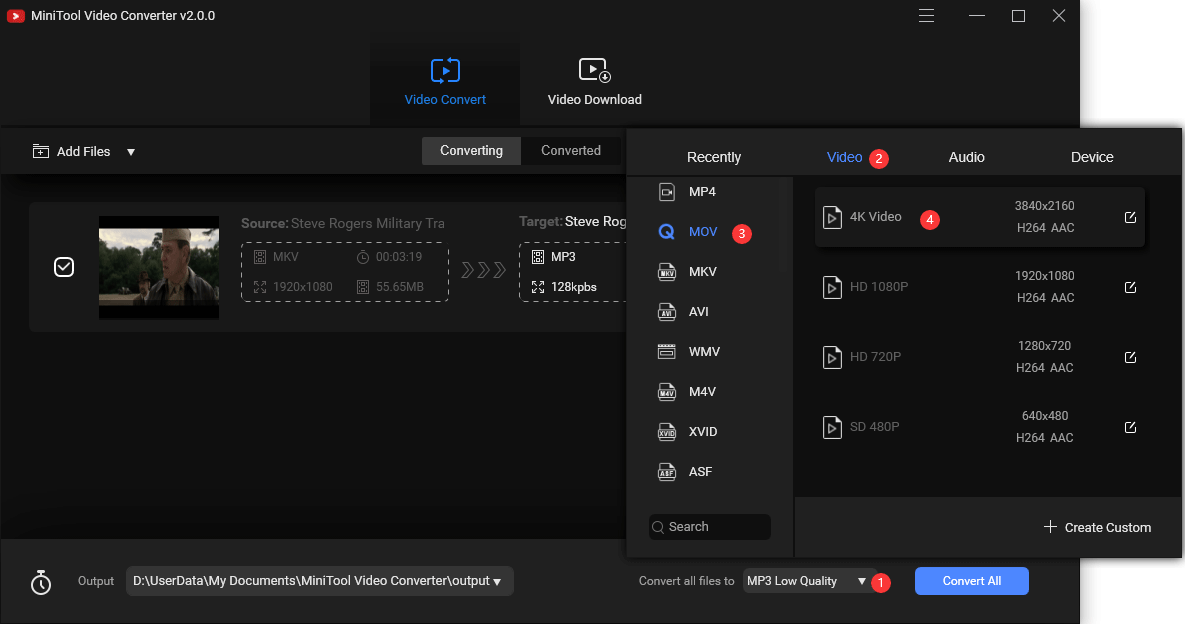Edit the 4K Video preset settings
1185x624 pixels.
click(x=1131, y=218)
